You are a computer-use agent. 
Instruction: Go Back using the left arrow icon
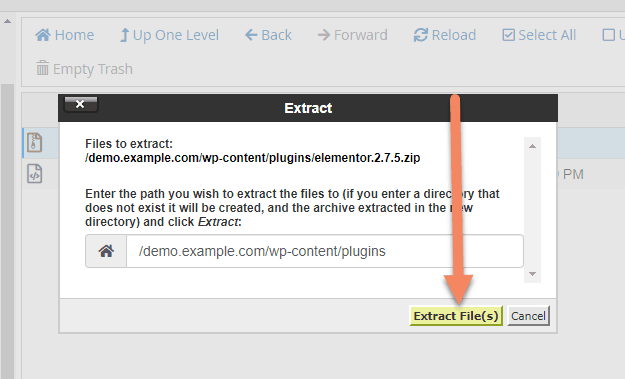pyautogui.click(x=251, y=35)
